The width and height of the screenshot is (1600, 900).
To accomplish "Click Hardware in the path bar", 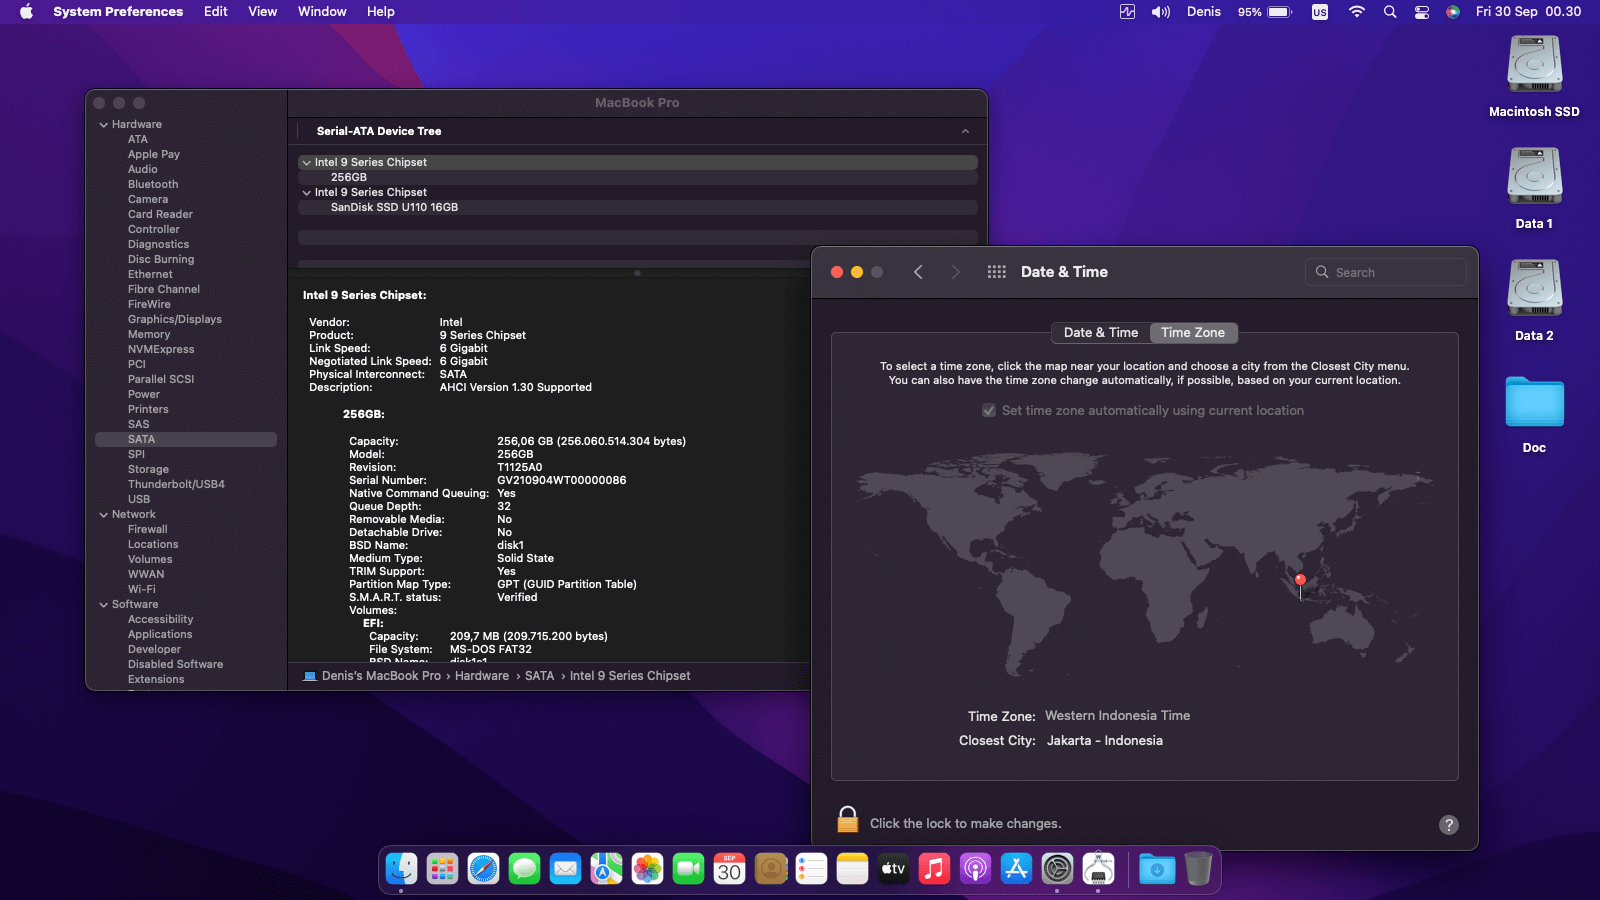I will 482,676.
